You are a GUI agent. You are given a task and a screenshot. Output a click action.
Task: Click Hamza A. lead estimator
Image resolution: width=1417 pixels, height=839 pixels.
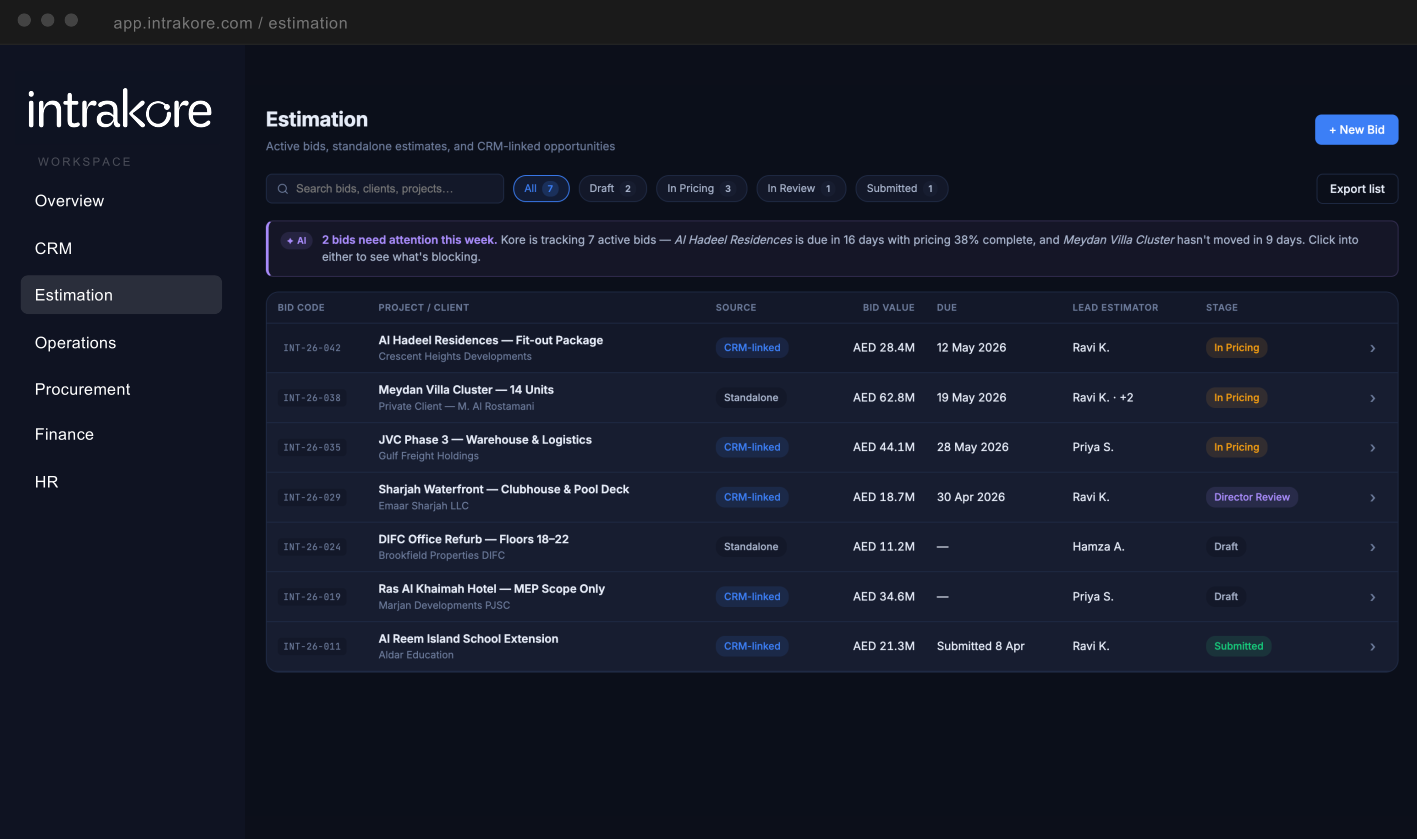coord(1099,547)
